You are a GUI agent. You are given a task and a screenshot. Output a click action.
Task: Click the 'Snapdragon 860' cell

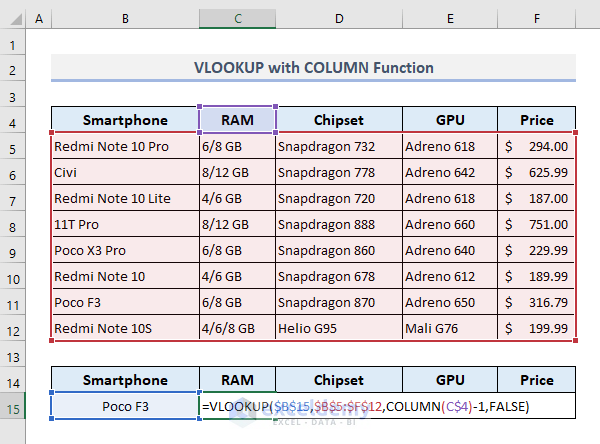[x=339, y=250]
